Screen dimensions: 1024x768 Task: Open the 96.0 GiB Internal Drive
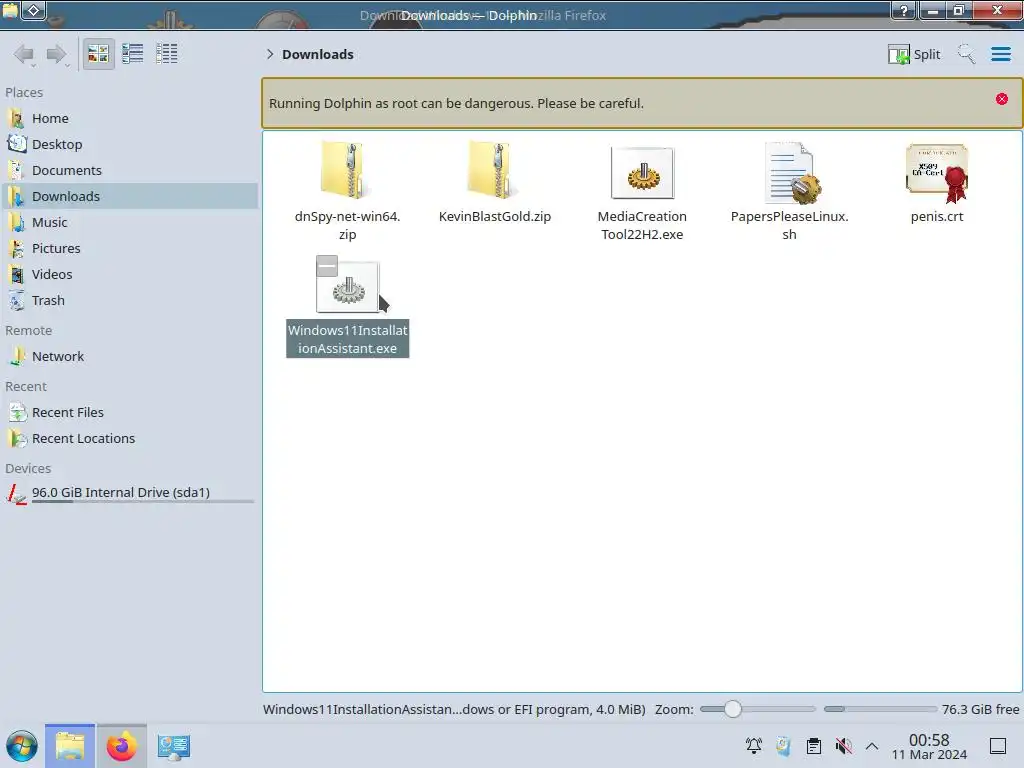129,493
